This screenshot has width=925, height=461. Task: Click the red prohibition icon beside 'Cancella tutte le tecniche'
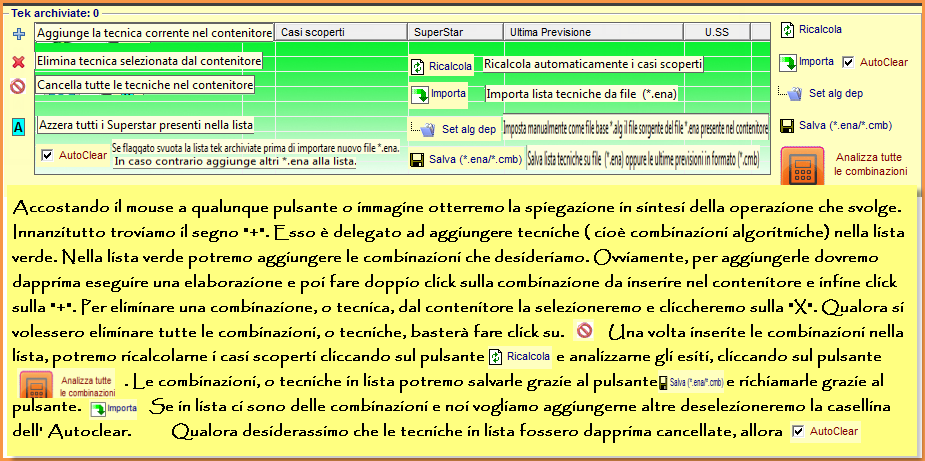click(x=18, y=86)
